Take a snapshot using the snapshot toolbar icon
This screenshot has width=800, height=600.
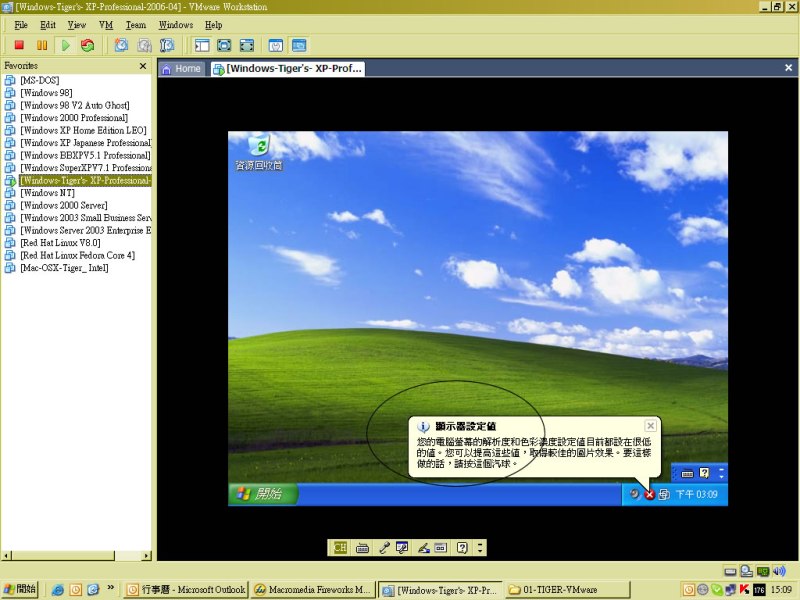click(x=121, y=45)
